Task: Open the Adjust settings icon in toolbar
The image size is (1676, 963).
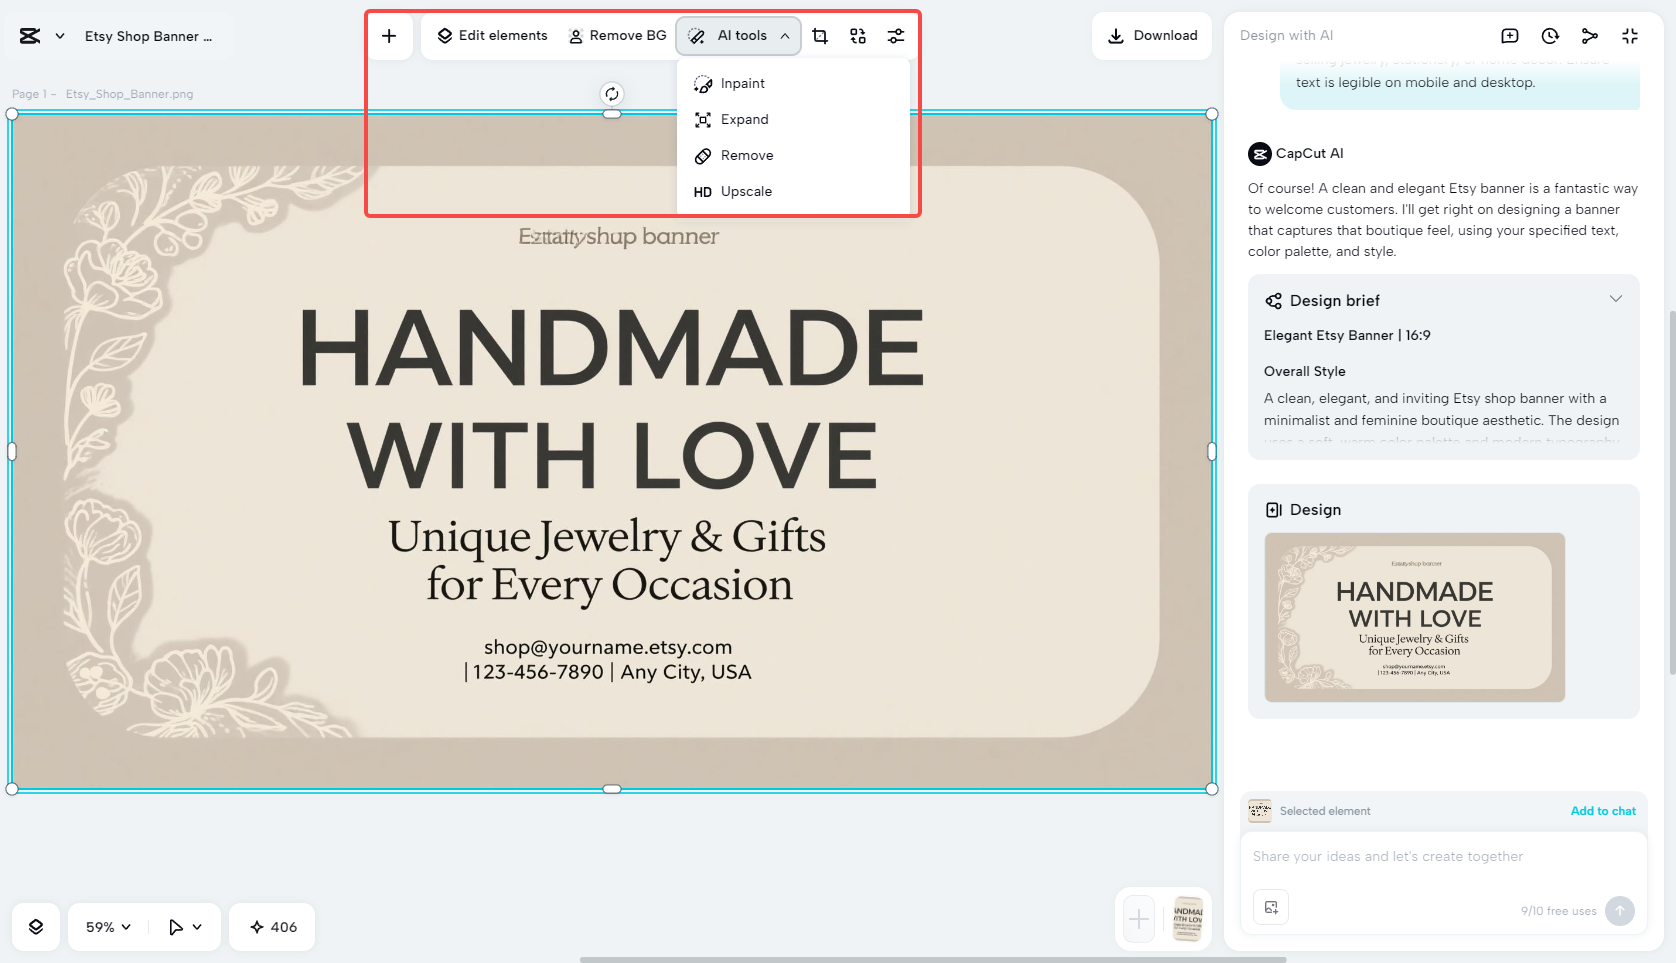Action: (895, 35)
